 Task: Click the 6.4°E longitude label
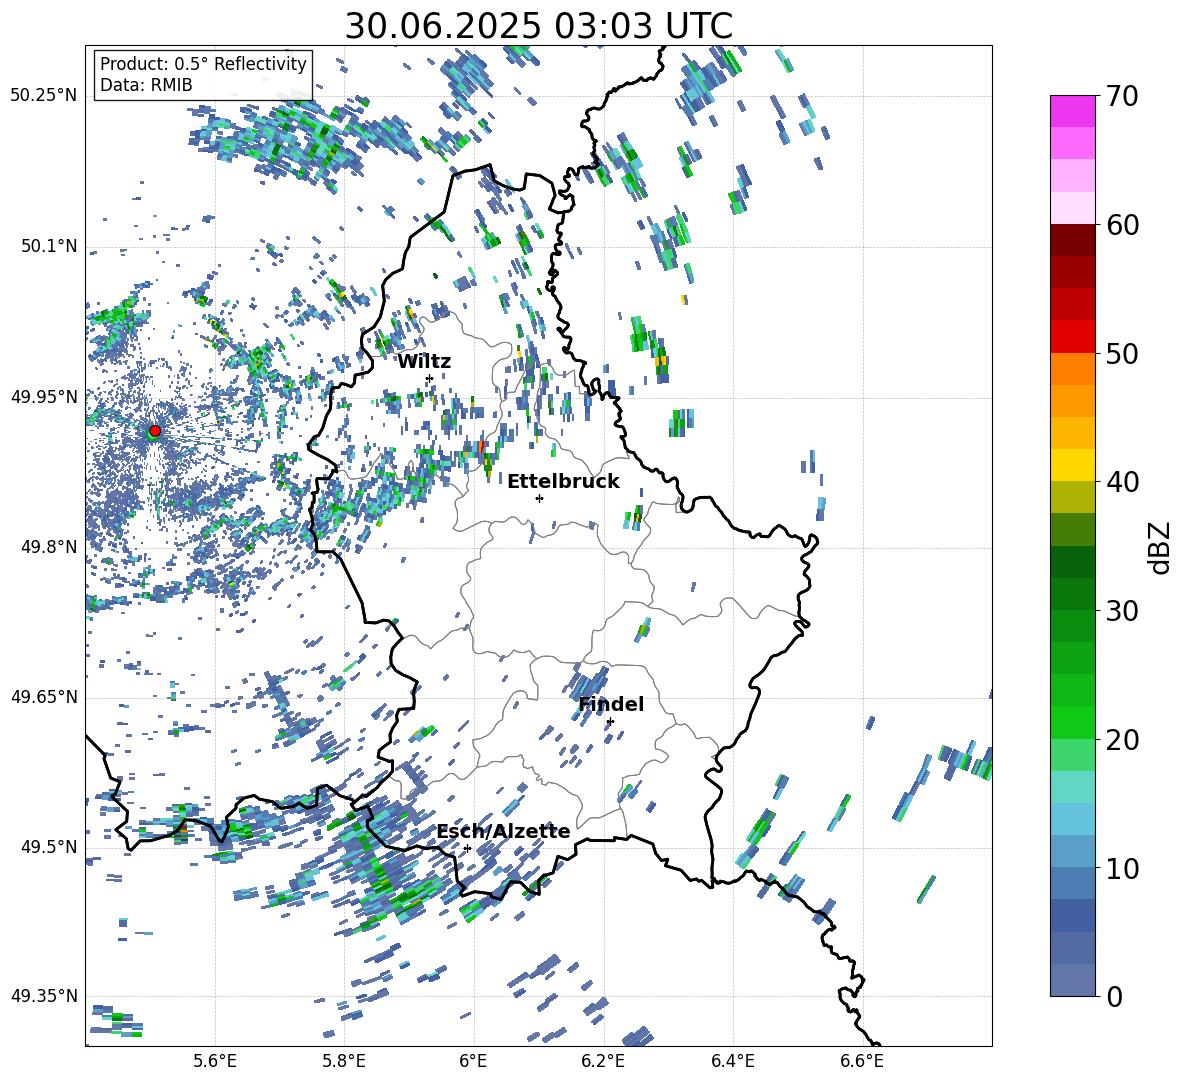(x=732, y=1061)
